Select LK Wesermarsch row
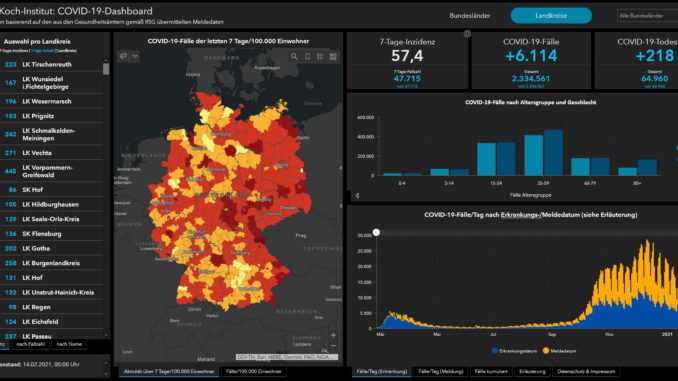 [x=51, y=101]
